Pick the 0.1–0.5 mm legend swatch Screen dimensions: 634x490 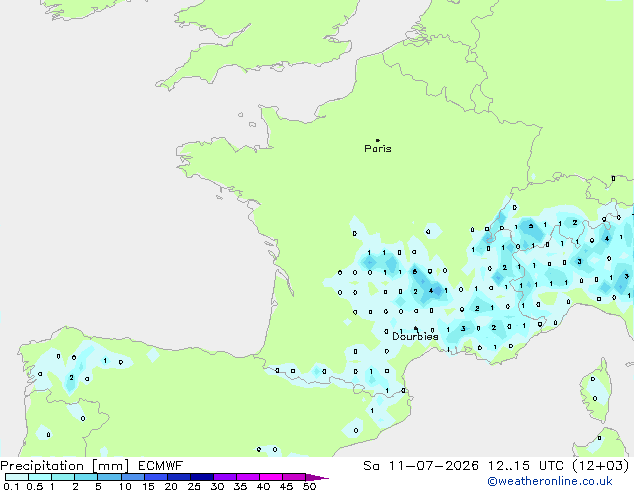pyautogui.click(x=17, y=477)
